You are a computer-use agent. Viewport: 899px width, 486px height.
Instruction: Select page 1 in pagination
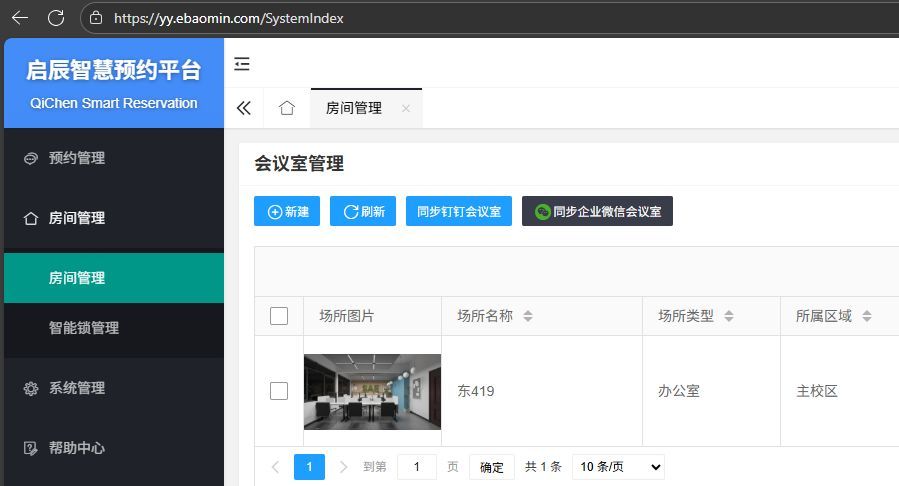309,467
